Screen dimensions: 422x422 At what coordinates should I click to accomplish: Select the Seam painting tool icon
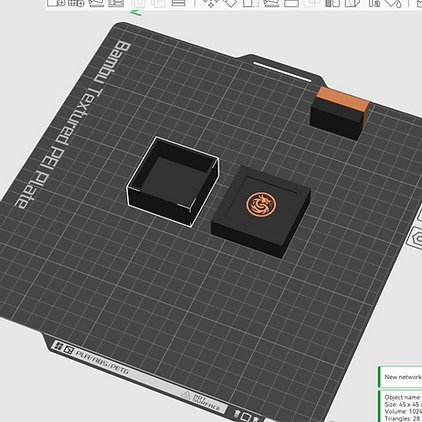tap(353, 3)
